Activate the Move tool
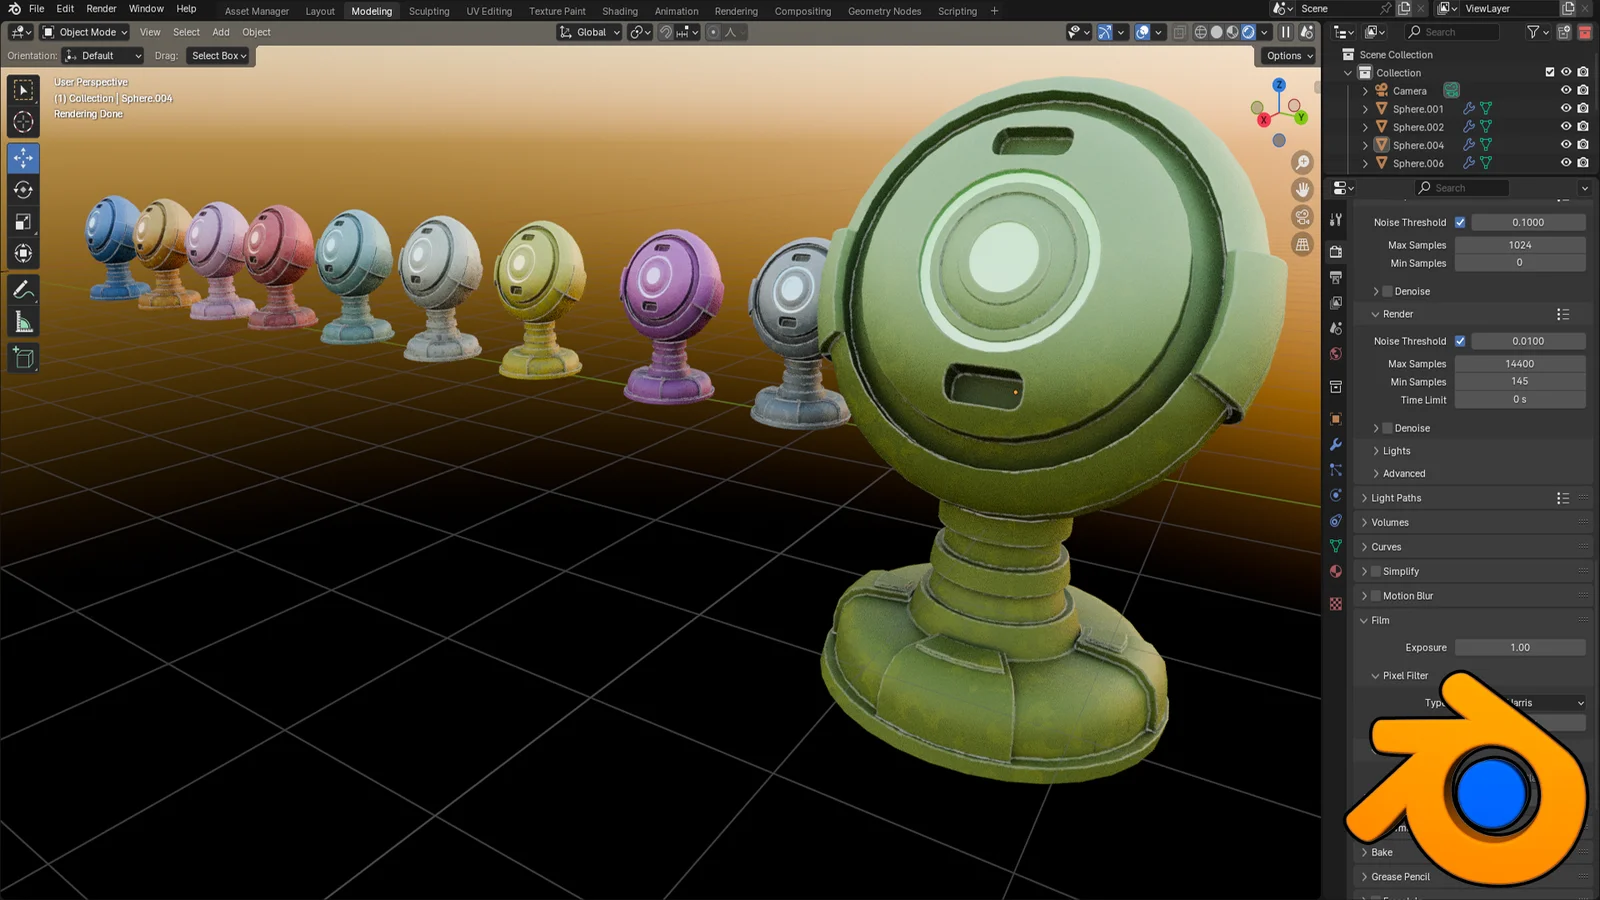Image resolution: width=1600 pixels, height=900 pixels. coord(24,158)
